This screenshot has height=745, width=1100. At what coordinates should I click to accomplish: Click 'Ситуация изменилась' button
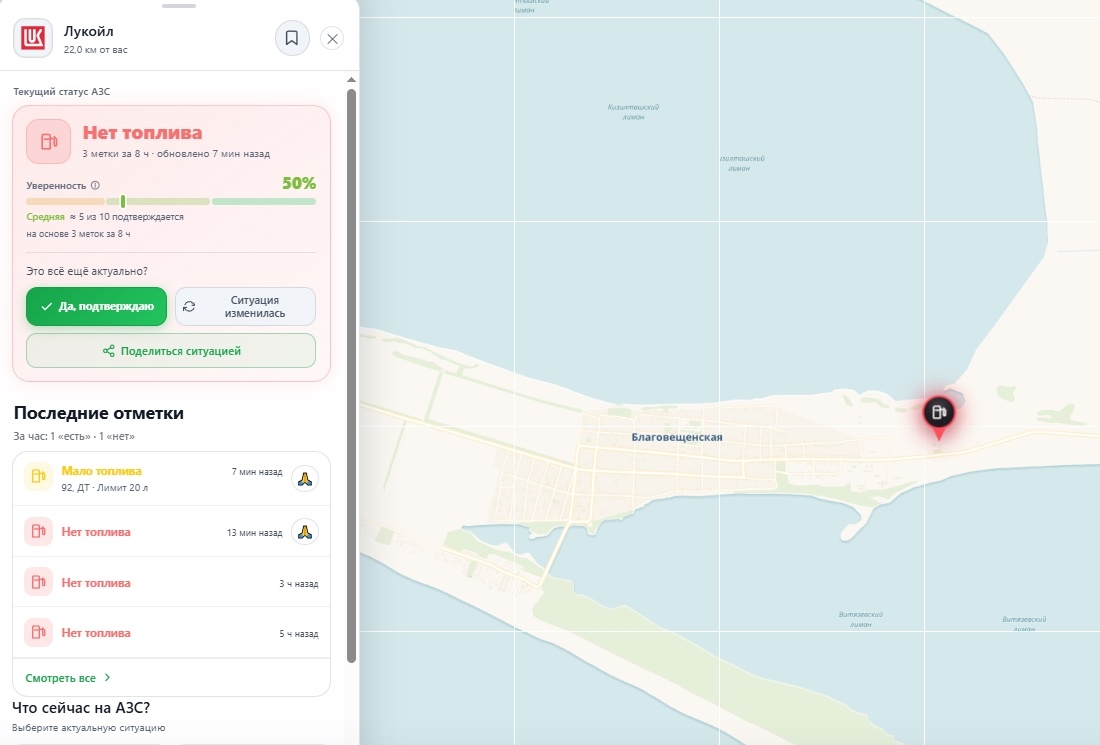pos(246,307)
